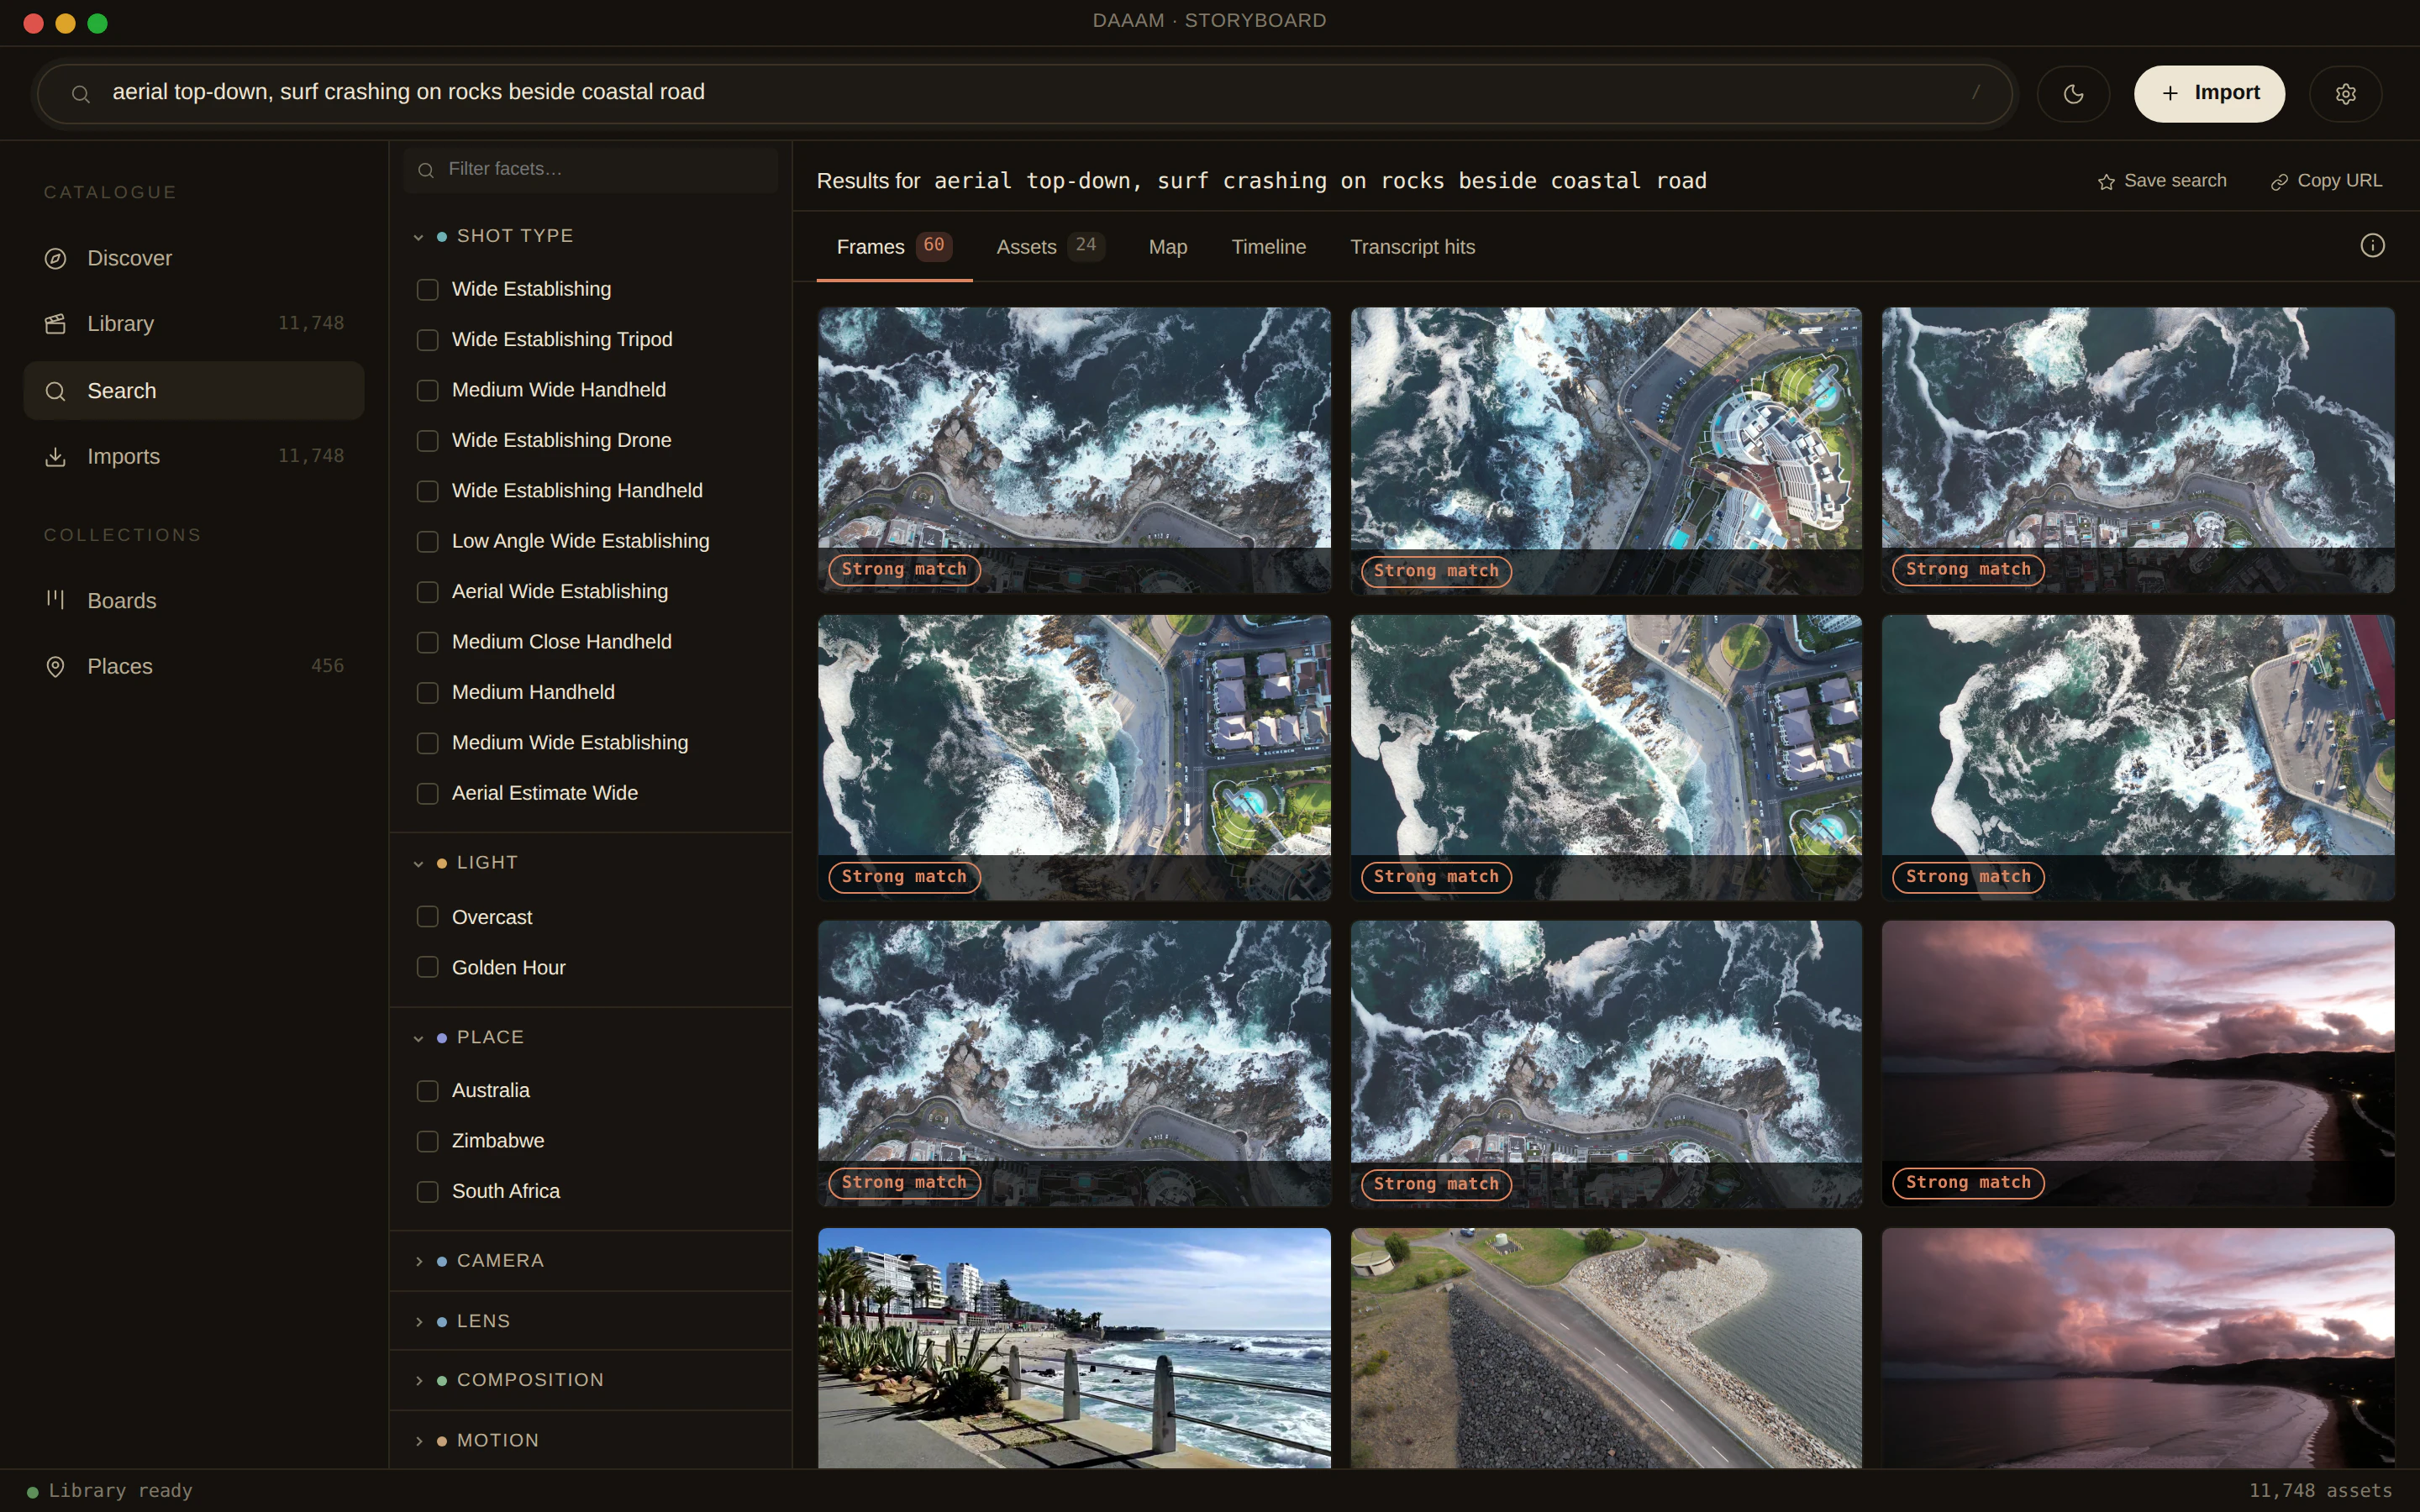This screenshot has width=2420, height=1512.
Task: Click the Imports download icon
Action: (55, 457)
